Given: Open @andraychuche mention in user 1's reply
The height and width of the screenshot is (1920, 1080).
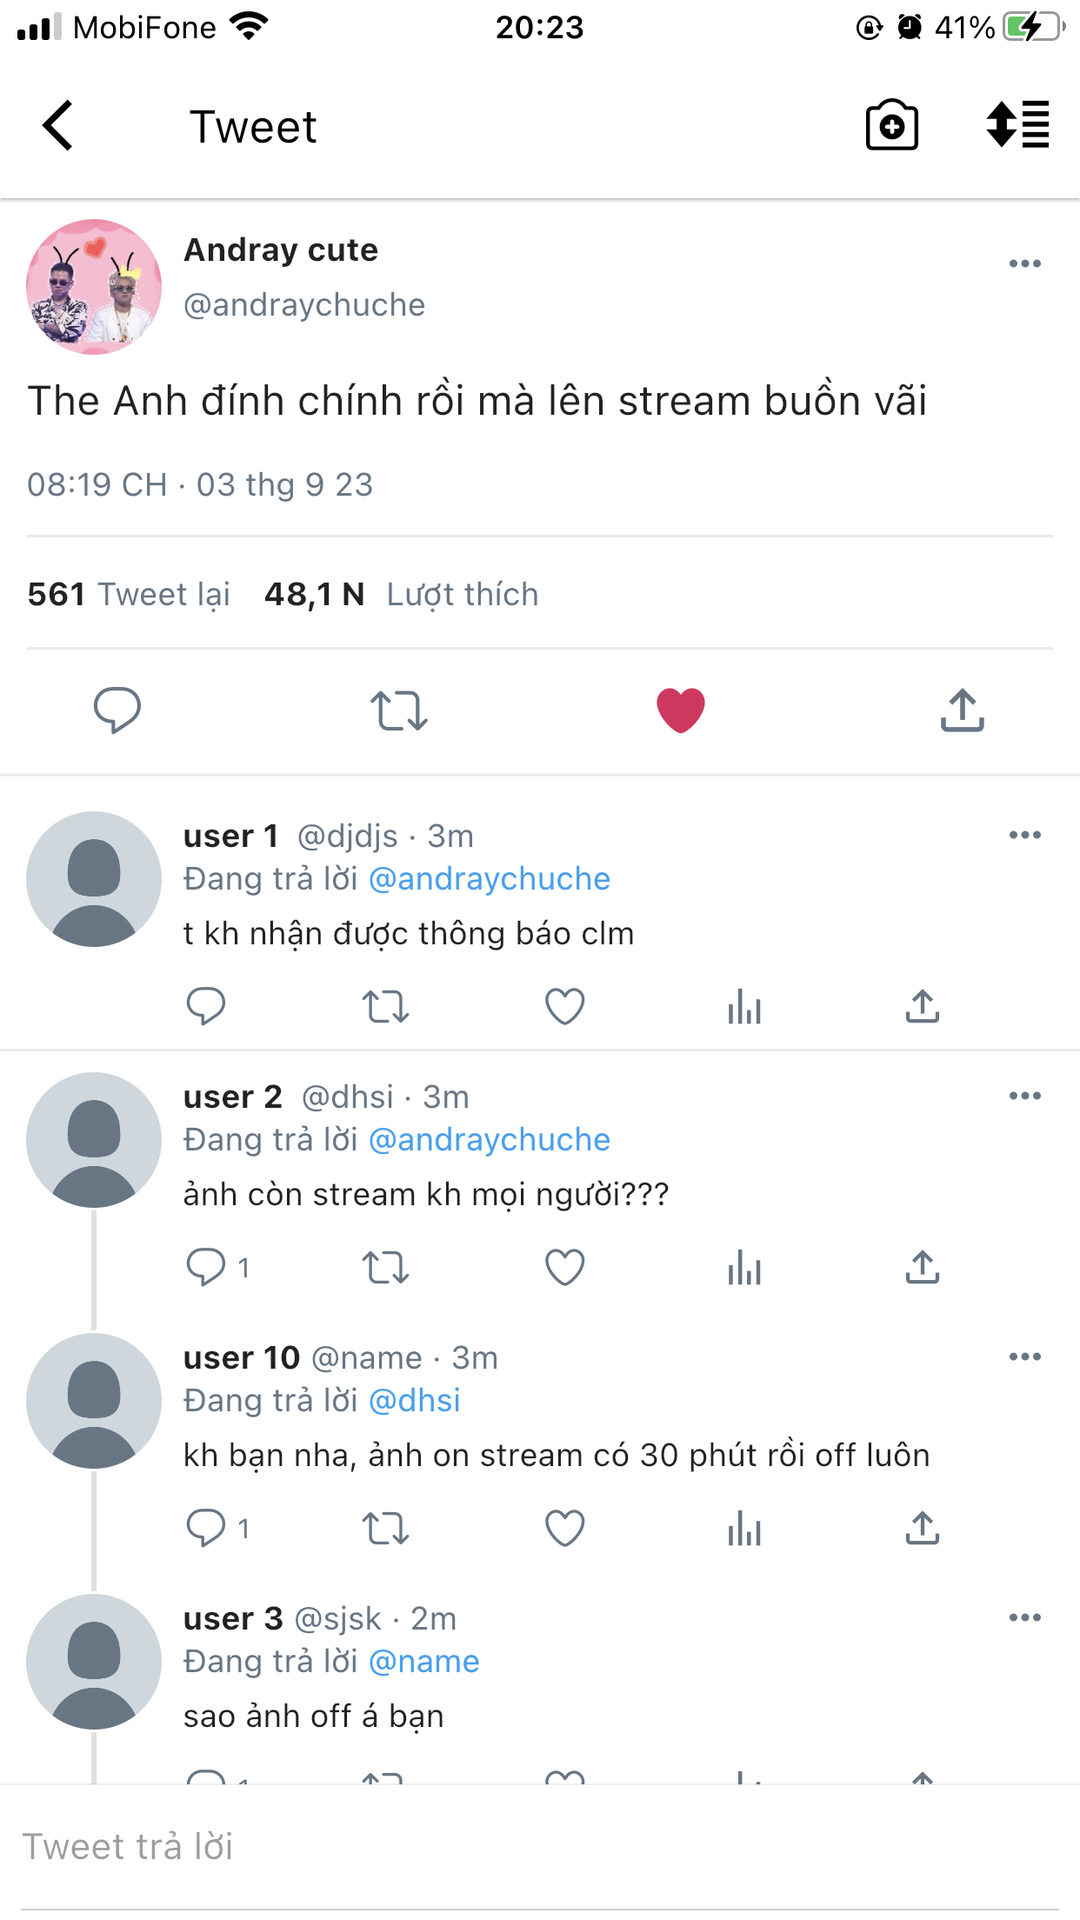Looking at the screenshot, I should [x=489, y=879].
